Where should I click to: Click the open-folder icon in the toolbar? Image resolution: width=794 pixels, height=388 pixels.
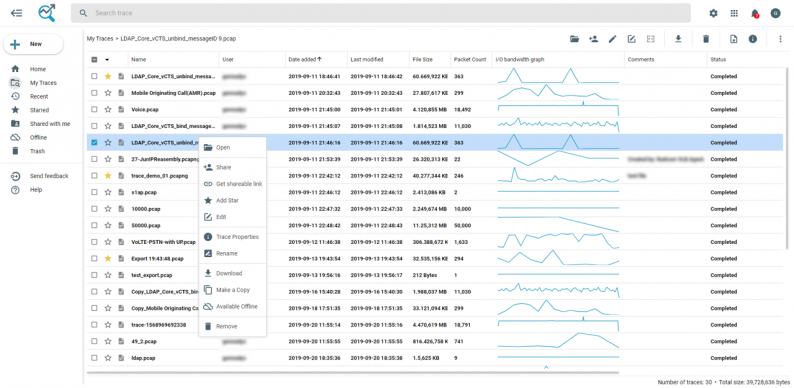click(x=574, y=38)
